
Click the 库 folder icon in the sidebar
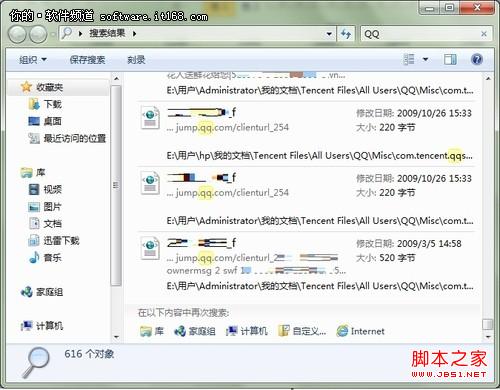(26, 173)
